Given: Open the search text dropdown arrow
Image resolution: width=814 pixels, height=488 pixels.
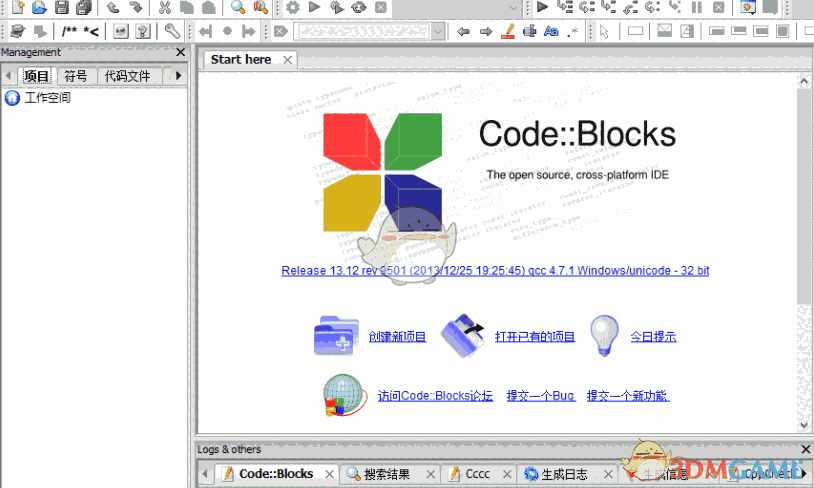Looking at the screenshot, I should 439,32.
